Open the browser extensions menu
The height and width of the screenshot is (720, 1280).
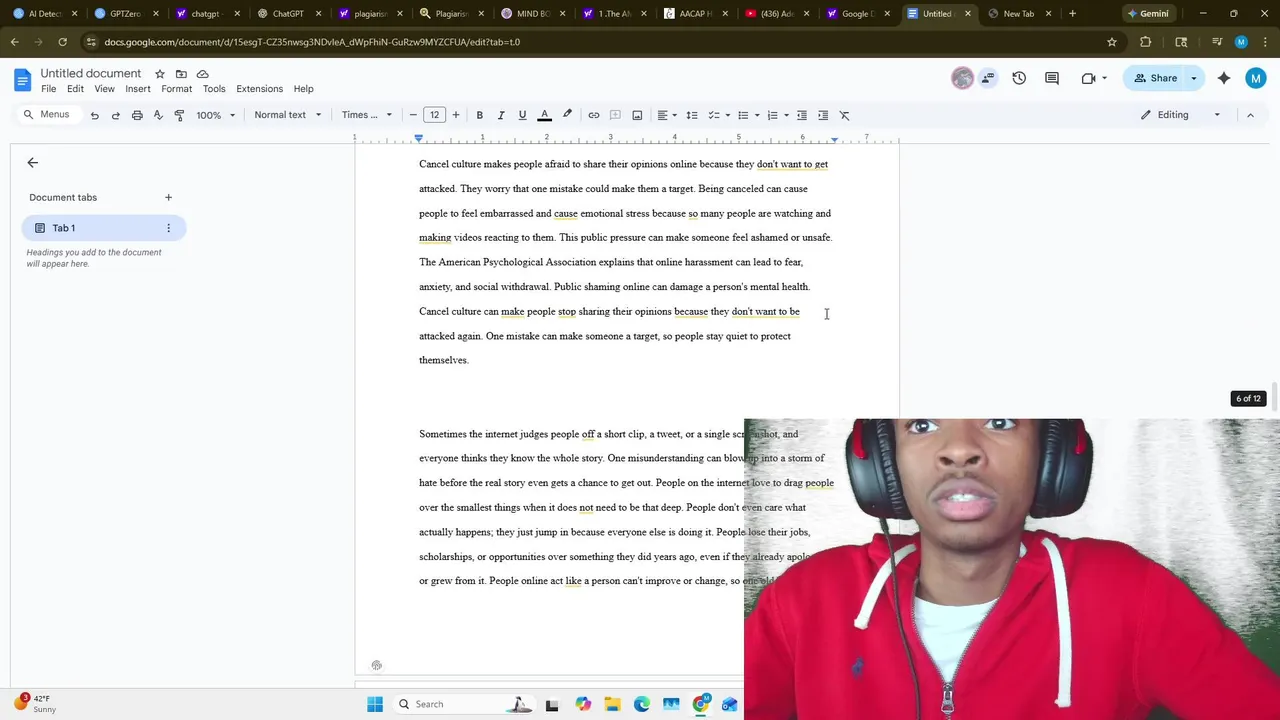(1146, 42)
